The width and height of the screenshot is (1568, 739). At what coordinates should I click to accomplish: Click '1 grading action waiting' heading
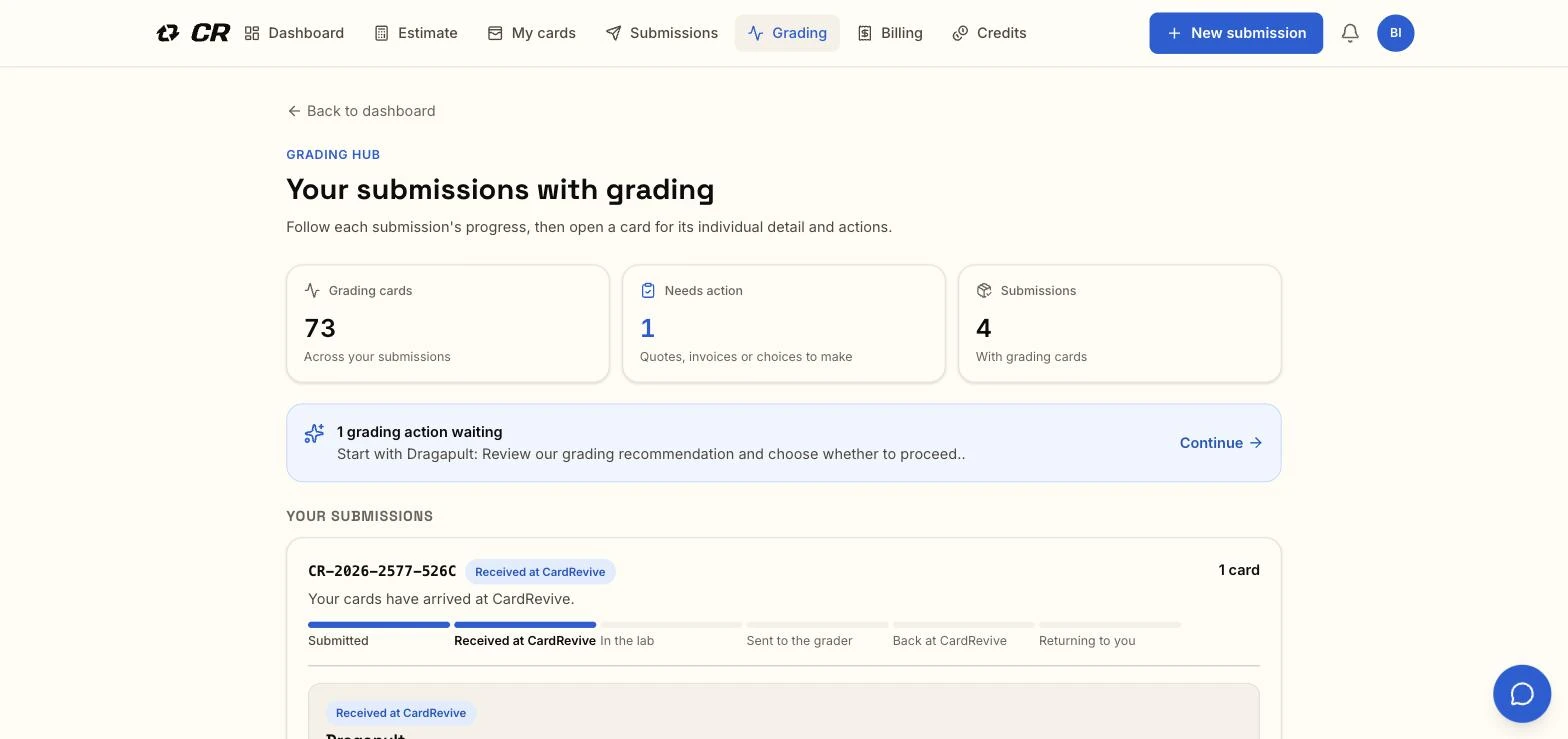[420, 432]
